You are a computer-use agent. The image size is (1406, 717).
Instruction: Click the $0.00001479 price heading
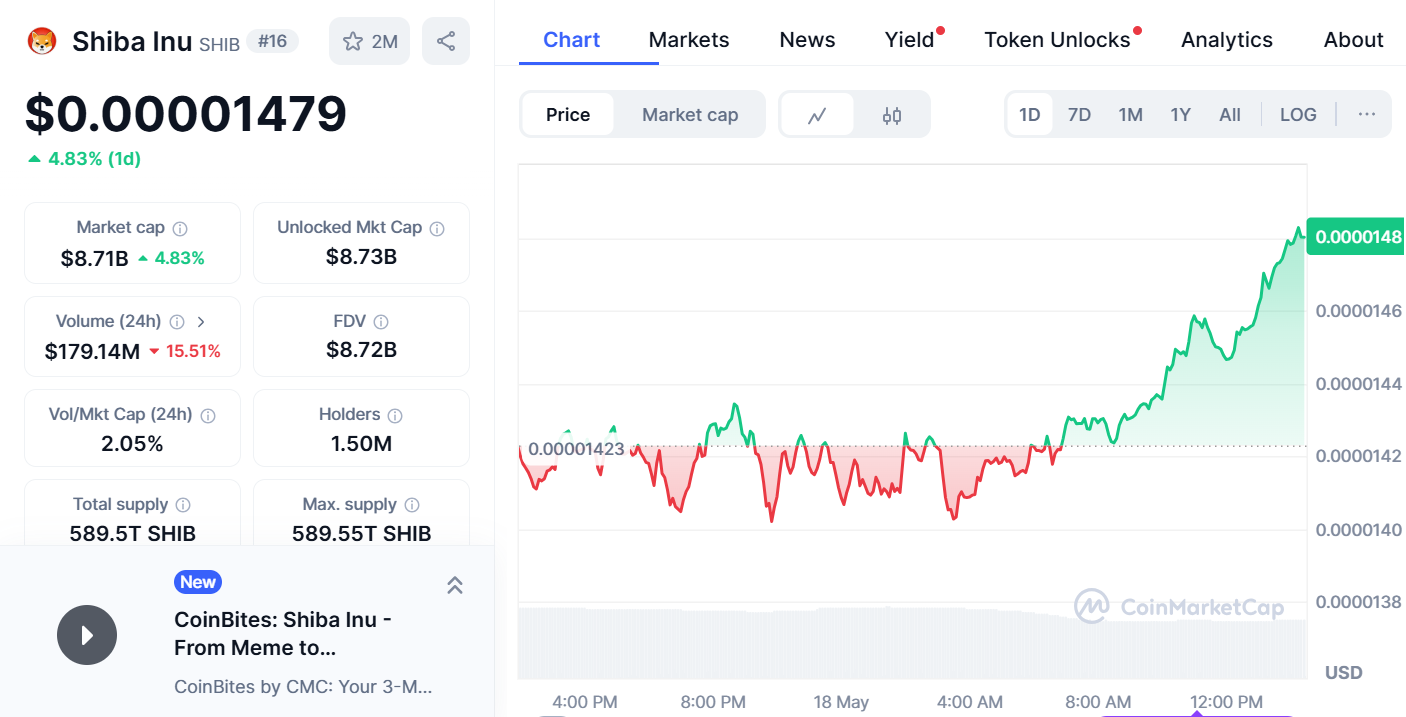(186, 113)
